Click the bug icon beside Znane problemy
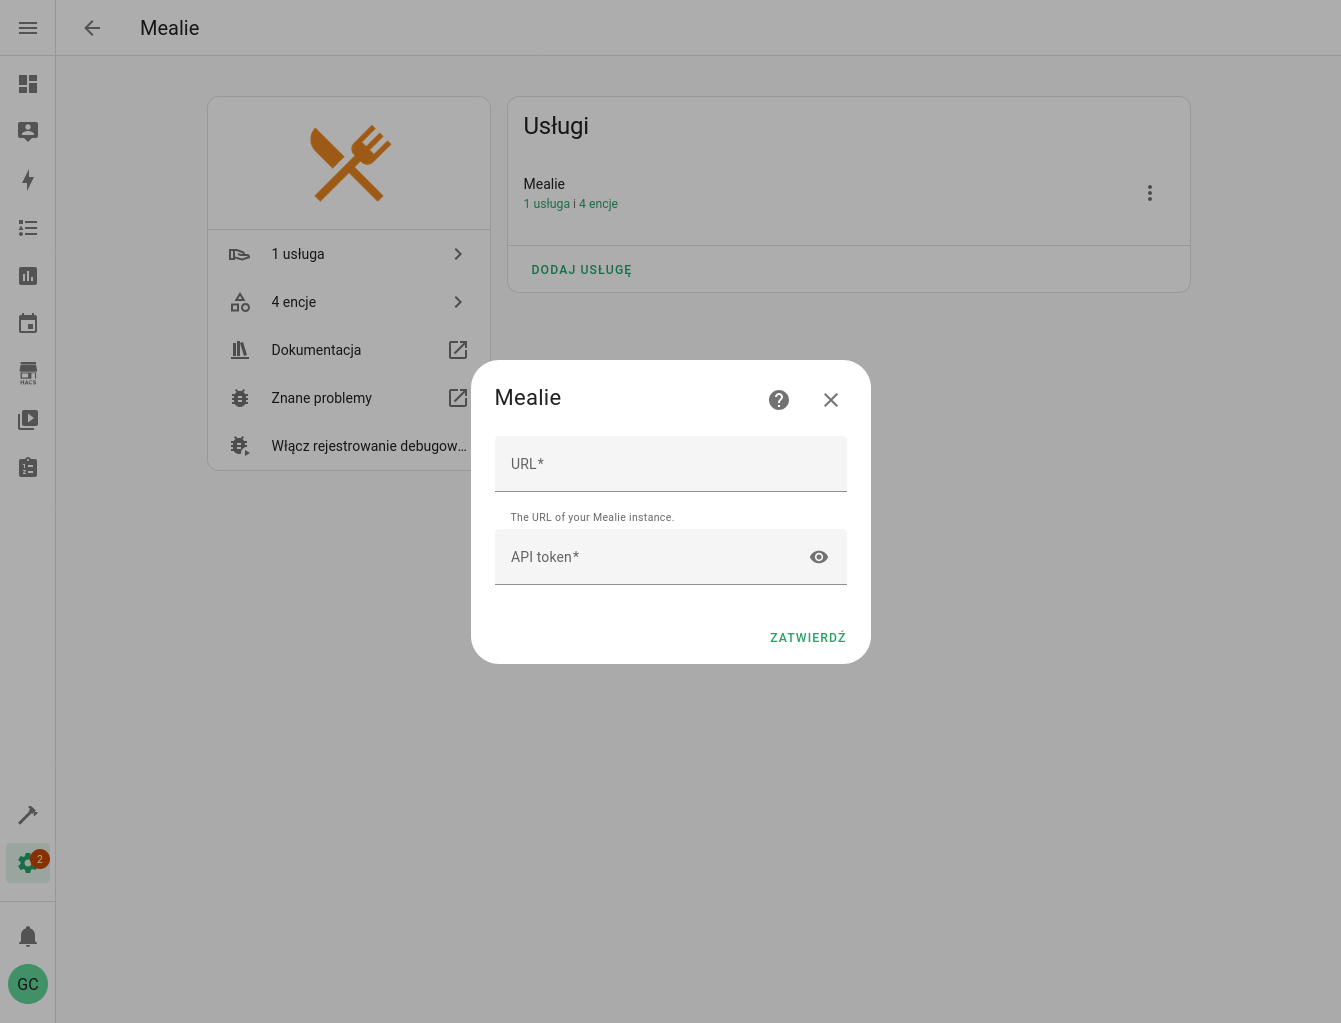 coord(240,398)
